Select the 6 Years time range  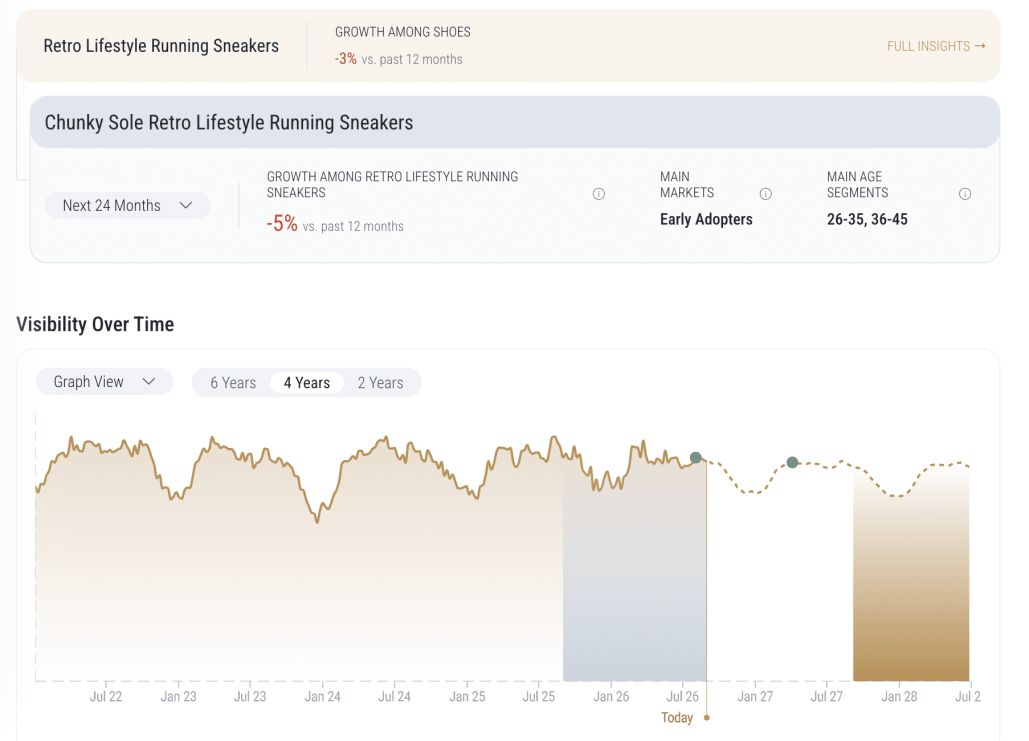click(x=233, y=383)
